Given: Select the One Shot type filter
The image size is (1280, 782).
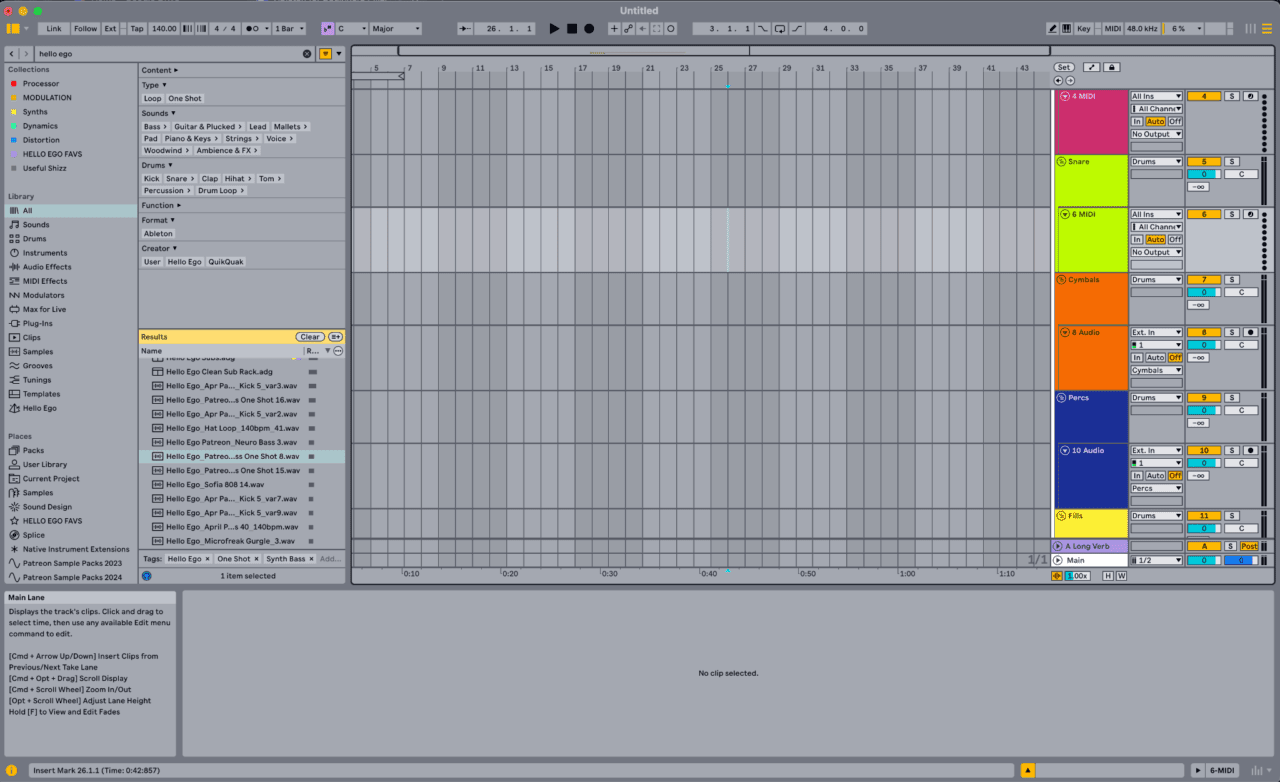Looking at the screenshot, I should pyautogui.click(x=185, y=98).
